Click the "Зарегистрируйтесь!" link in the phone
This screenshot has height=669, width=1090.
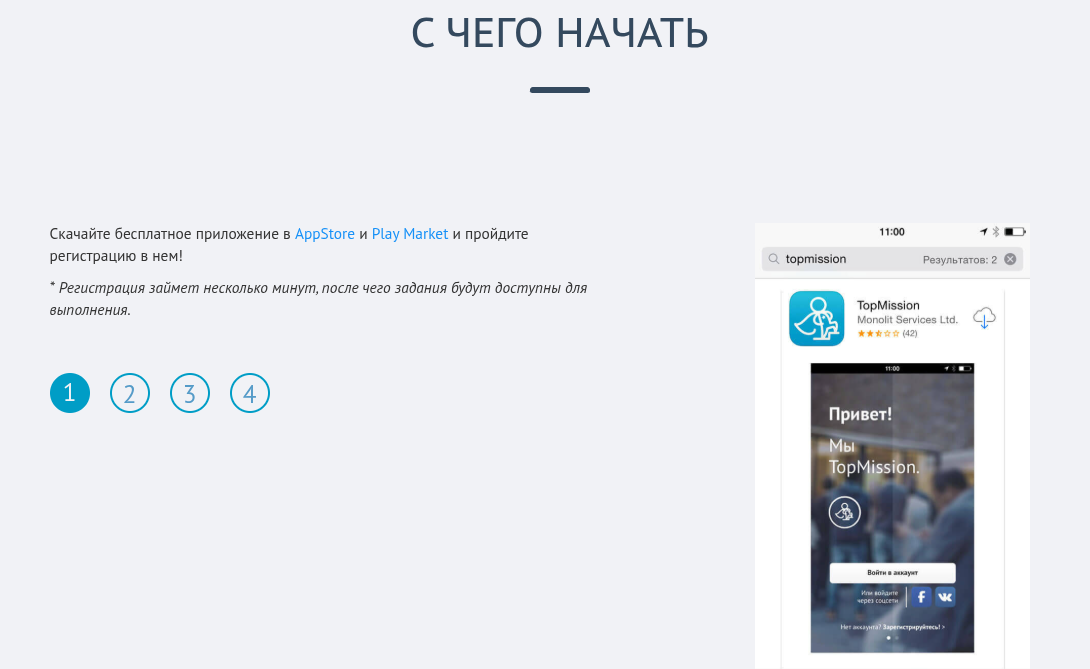tap(911, 627)
